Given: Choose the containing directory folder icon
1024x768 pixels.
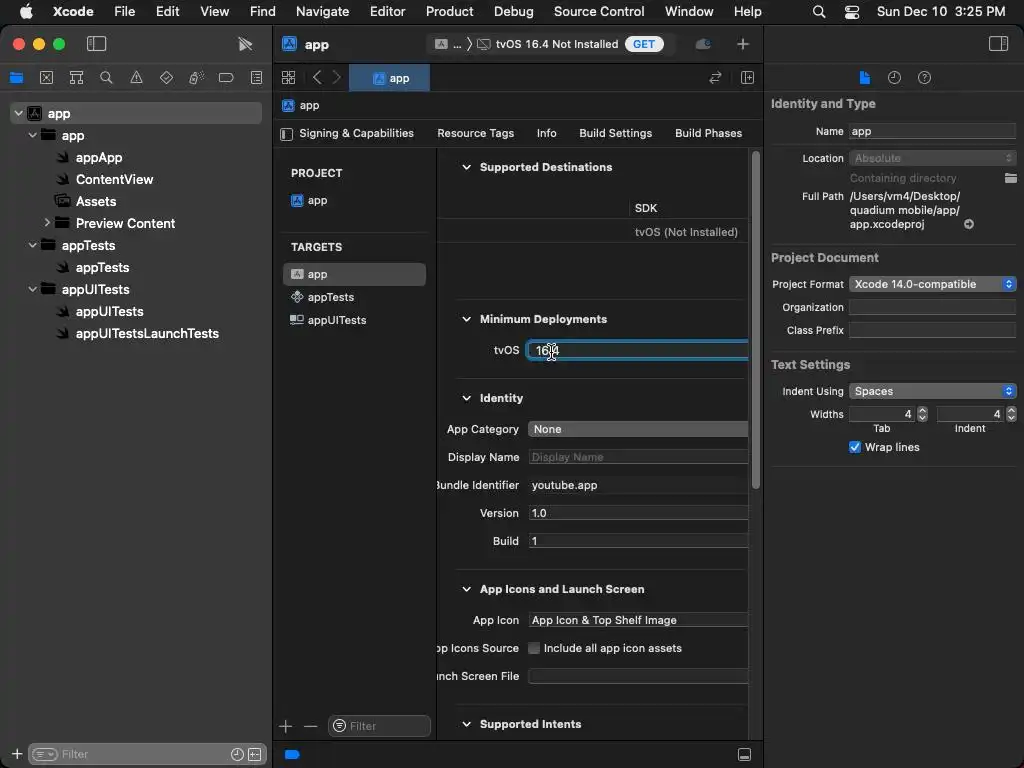Looking at the screenshot, I should (x=1010, y=178).
